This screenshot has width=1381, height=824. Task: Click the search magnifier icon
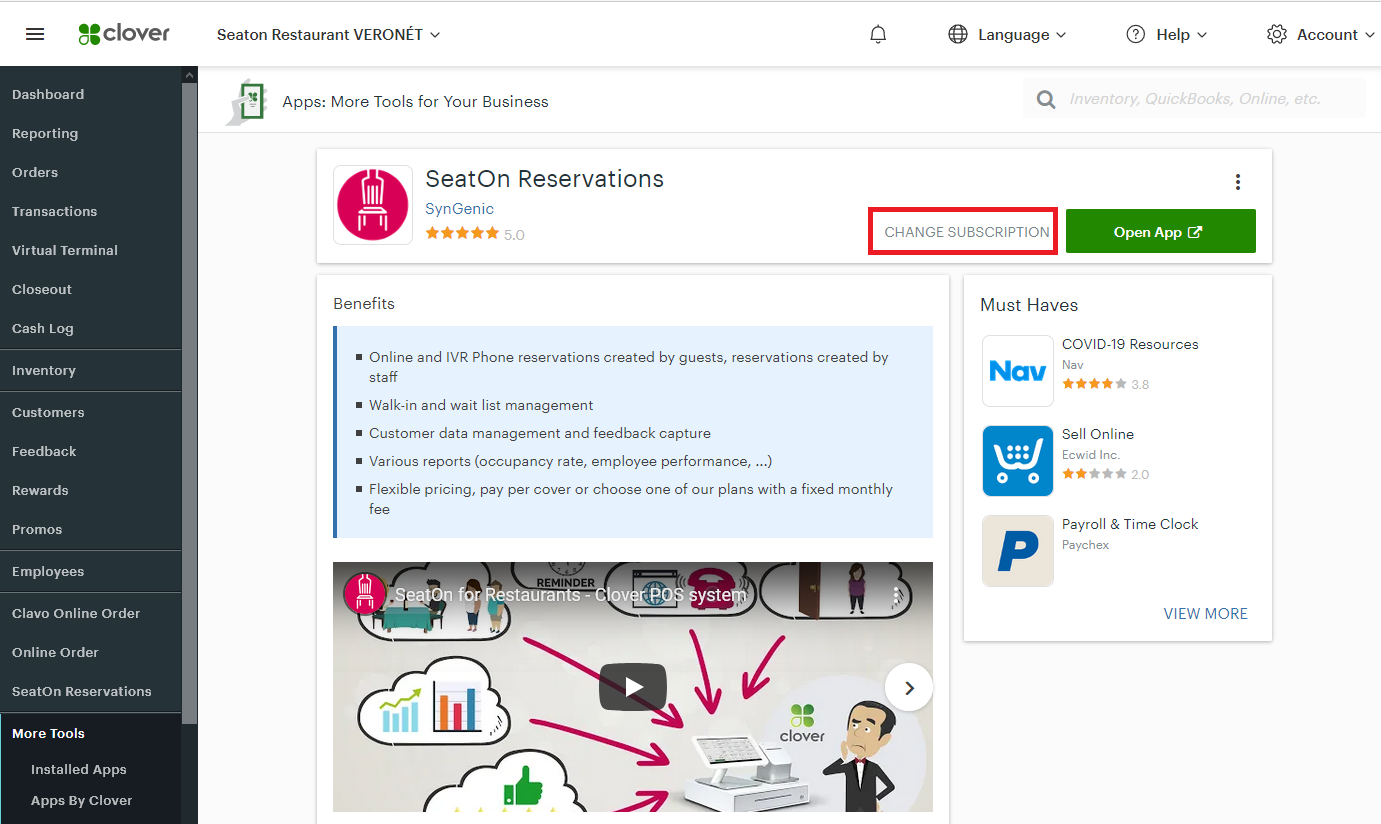pyautogui.click(x=1046, y=99)
